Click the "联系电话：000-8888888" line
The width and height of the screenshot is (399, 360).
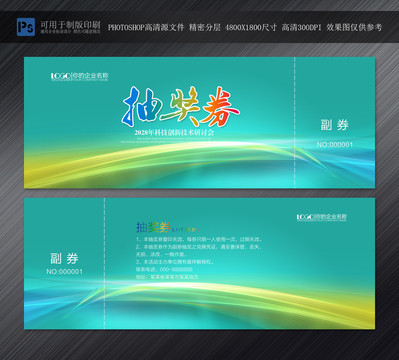point(164,269)
